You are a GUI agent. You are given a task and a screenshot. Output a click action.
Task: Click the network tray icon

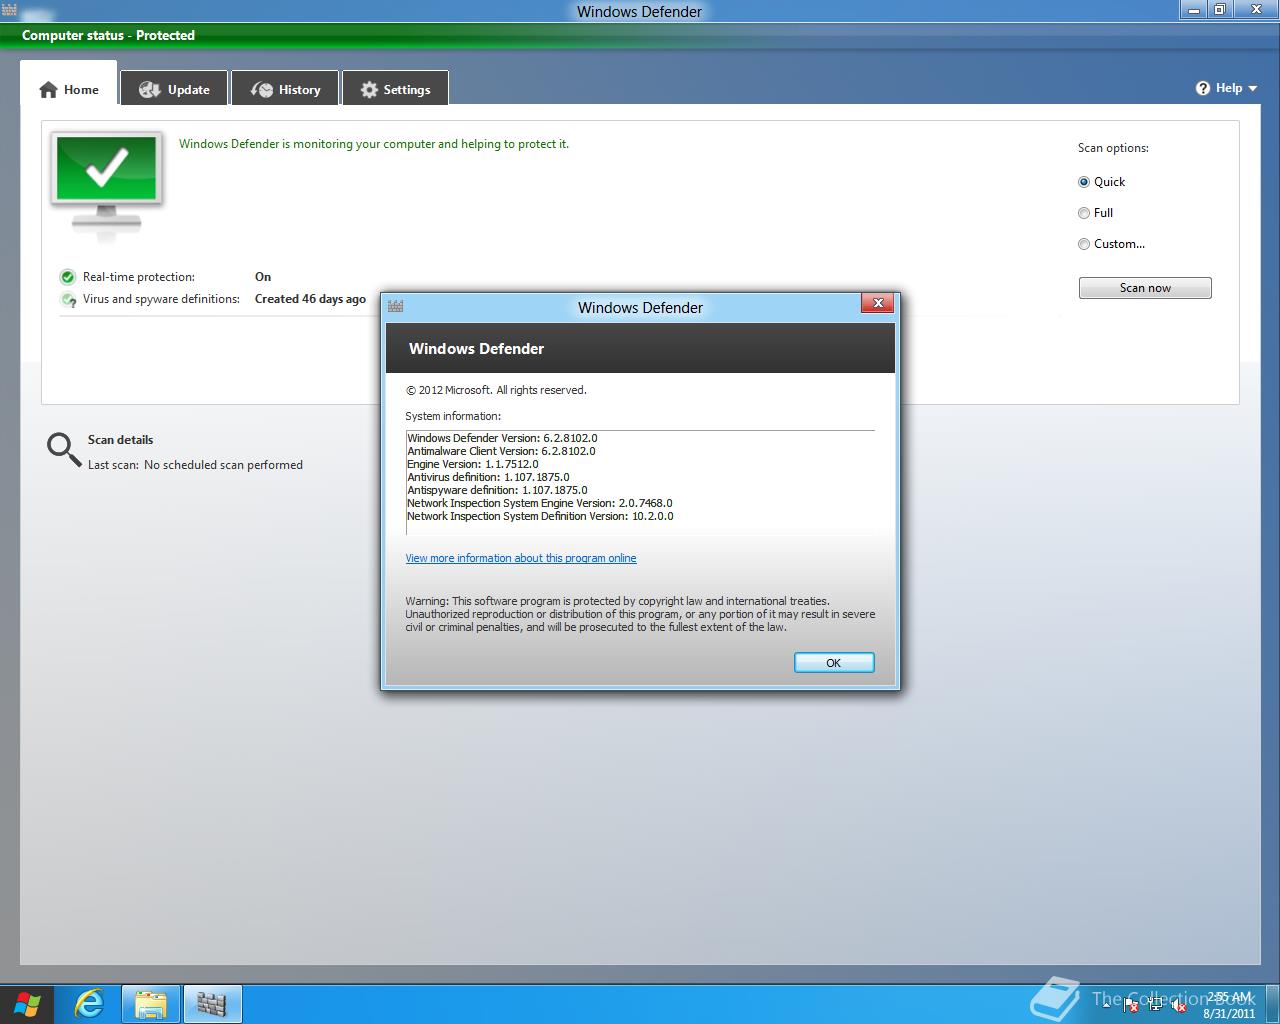[x=1155, y=1005]
